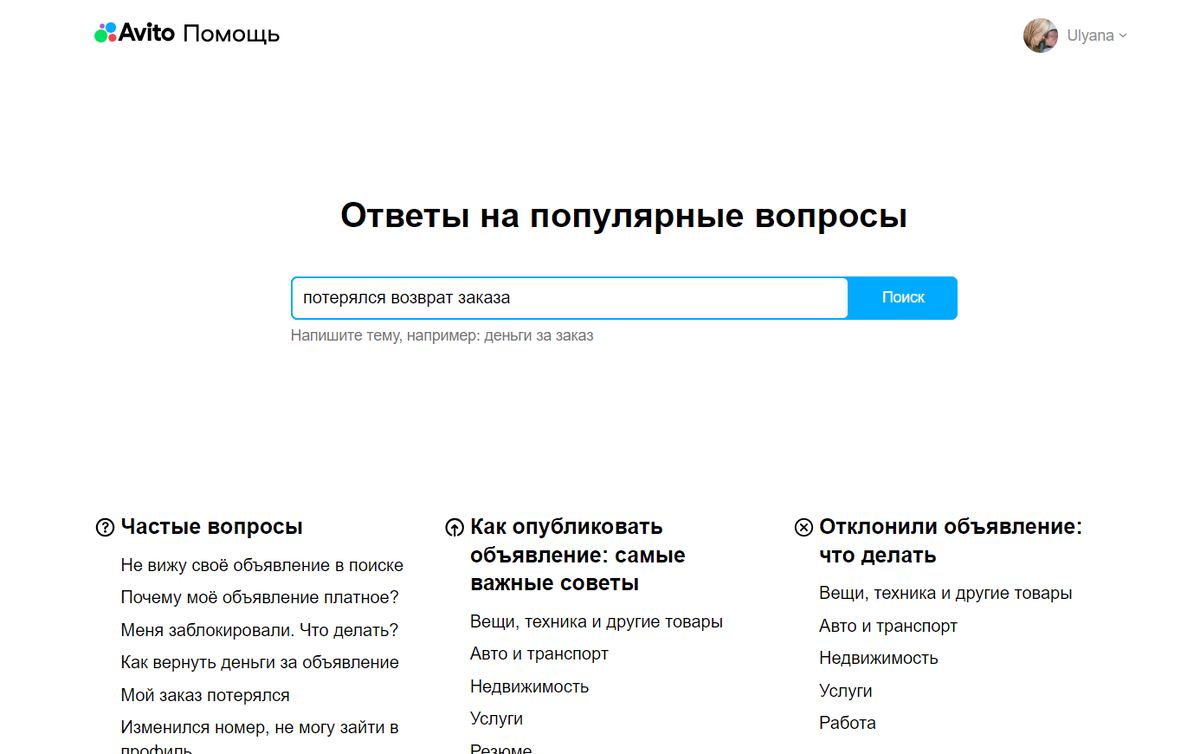The height and width of the screenshot is (754, 1200).
Task: Click the Ulyana profile avatar
Action: pyautogui.click(x=1040, y=35)
